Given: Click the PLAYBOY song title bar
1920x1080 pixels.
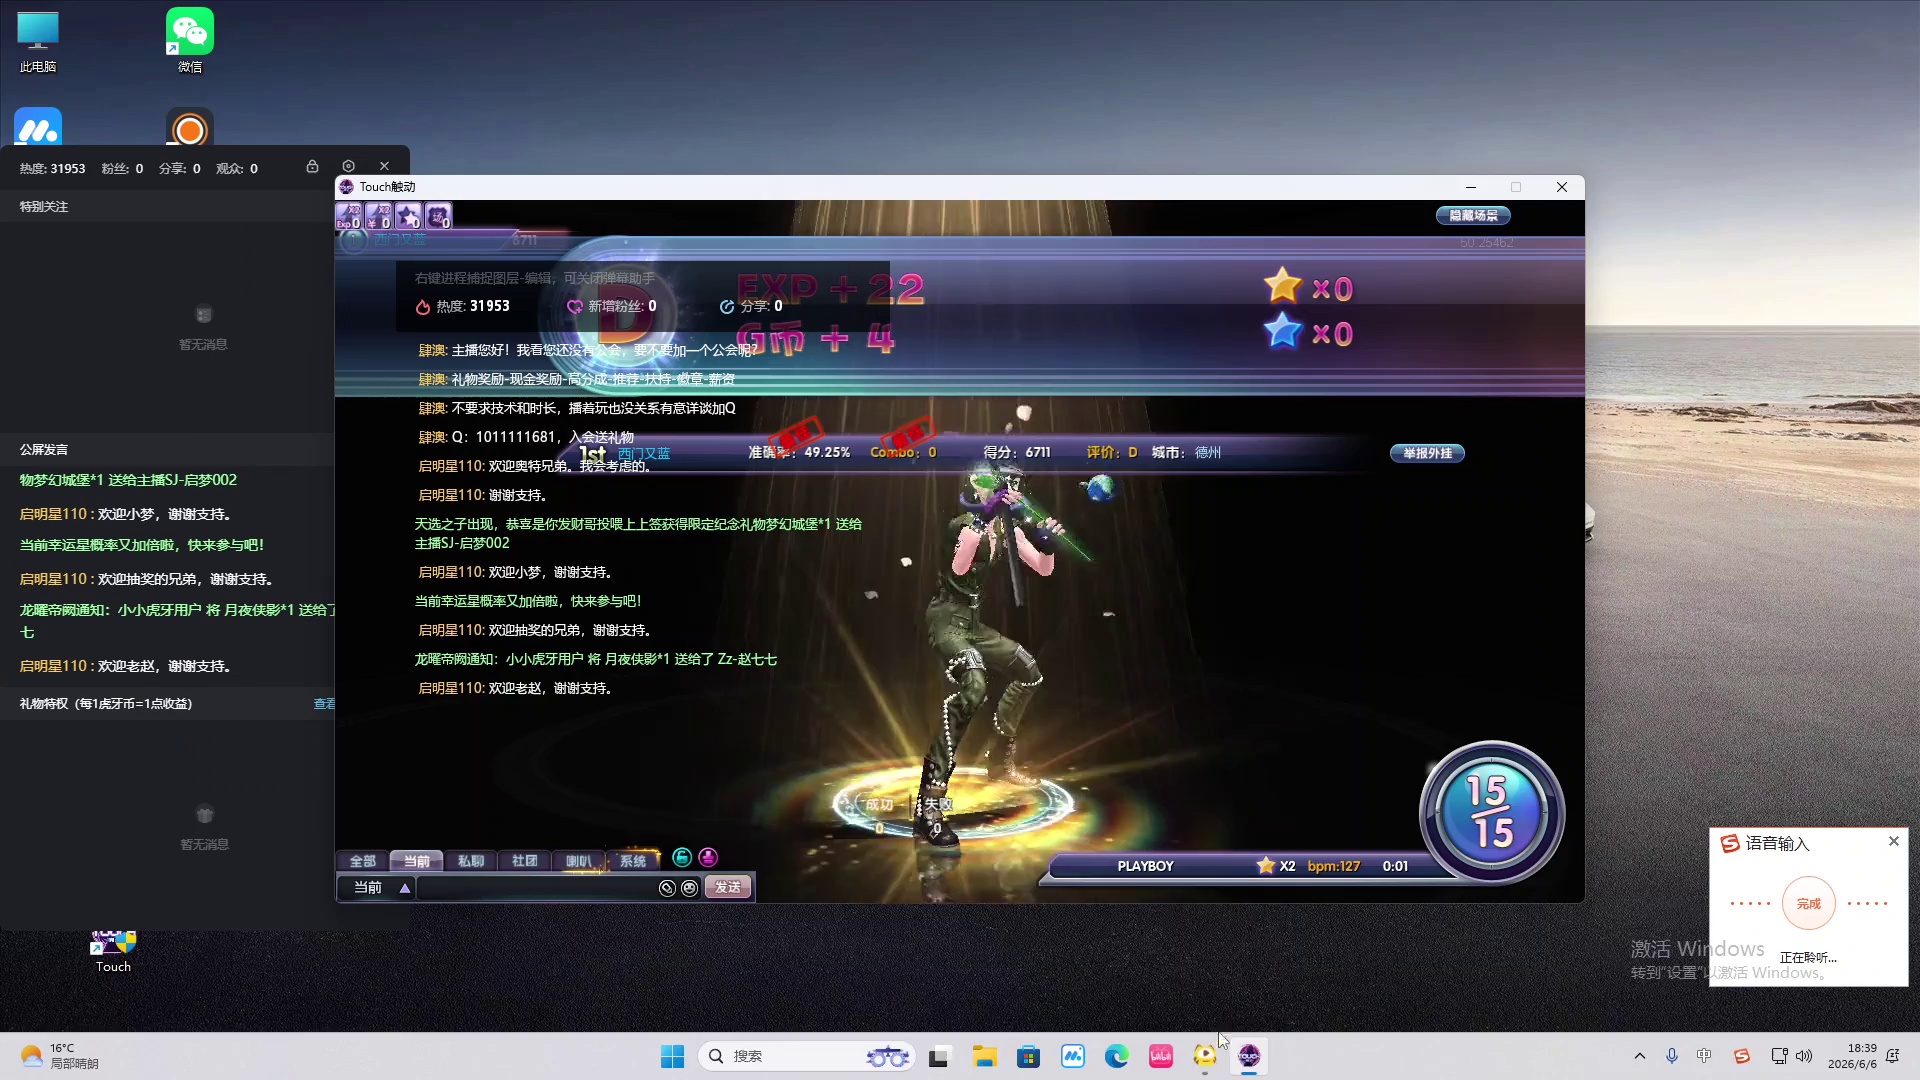Looking at the screenshot, I should coord(1145,866).
